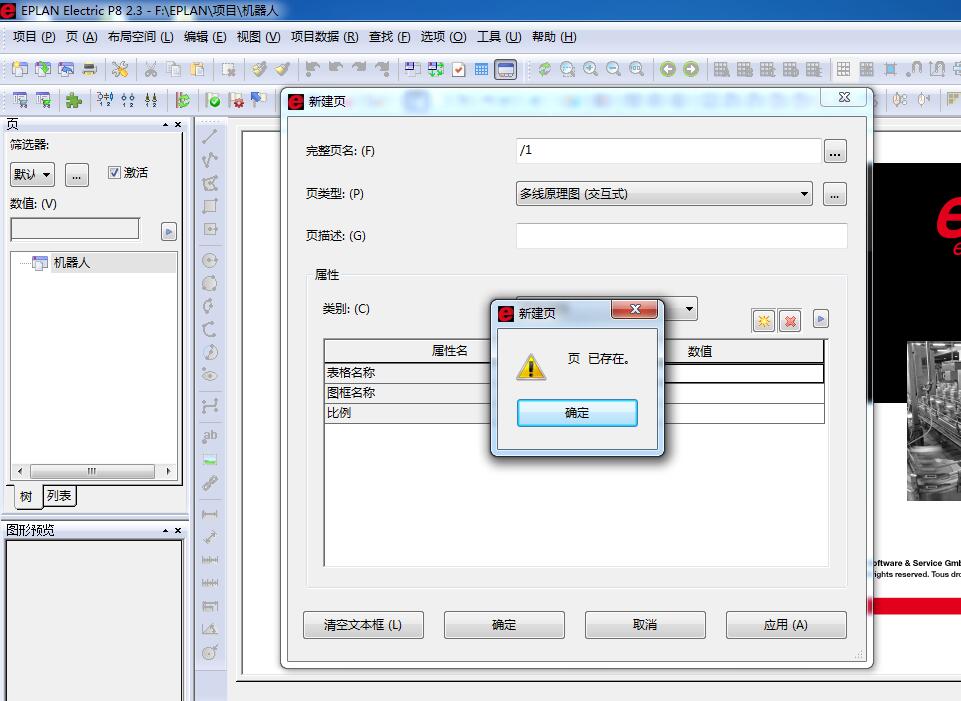Click the zoom out magnifier icon

point(612,69)
